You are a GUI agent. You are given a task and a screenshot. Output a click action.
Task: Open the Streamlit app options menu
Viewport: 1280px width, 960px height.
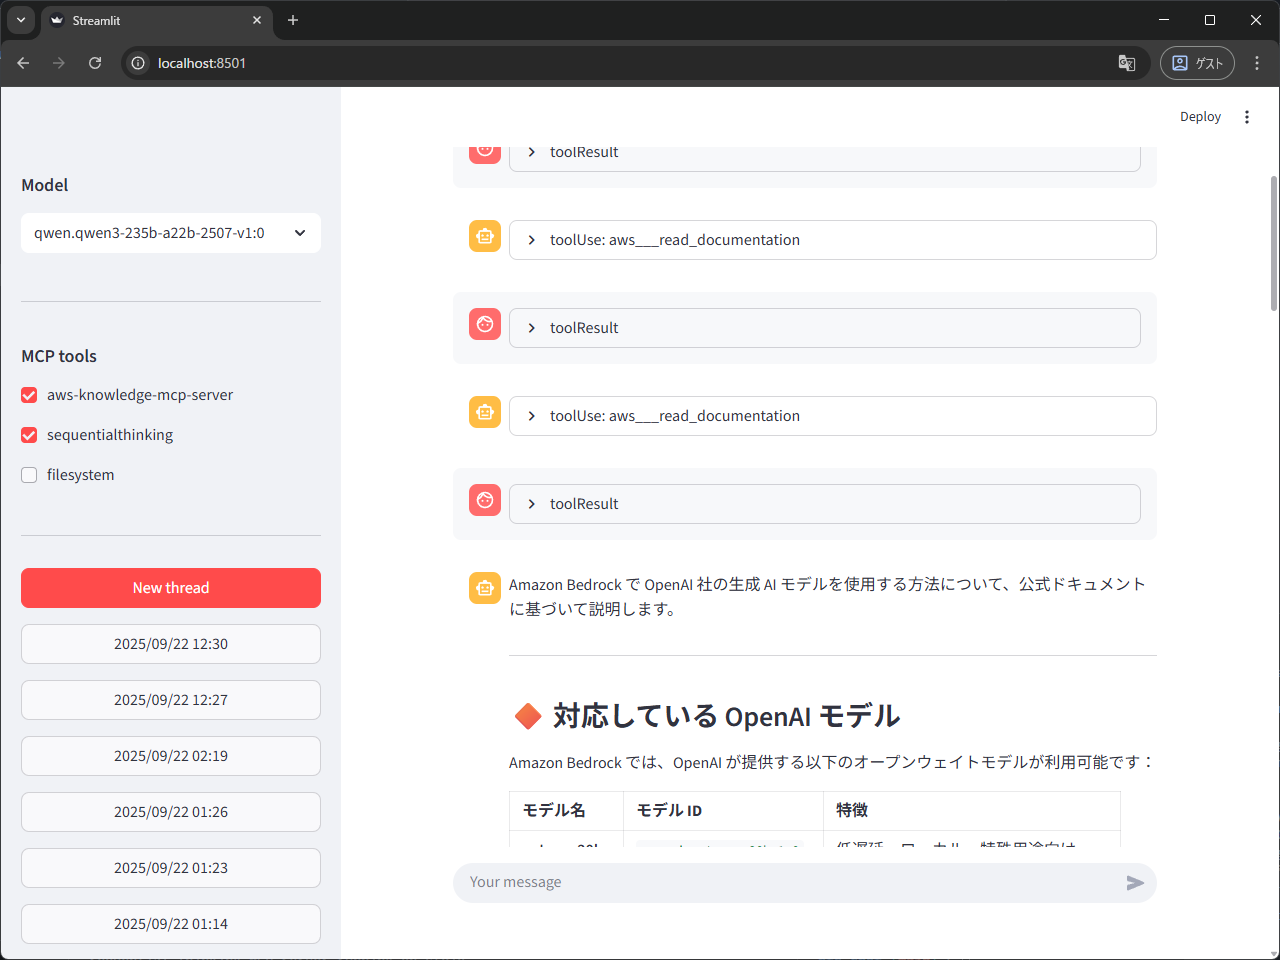[1247, 117]
